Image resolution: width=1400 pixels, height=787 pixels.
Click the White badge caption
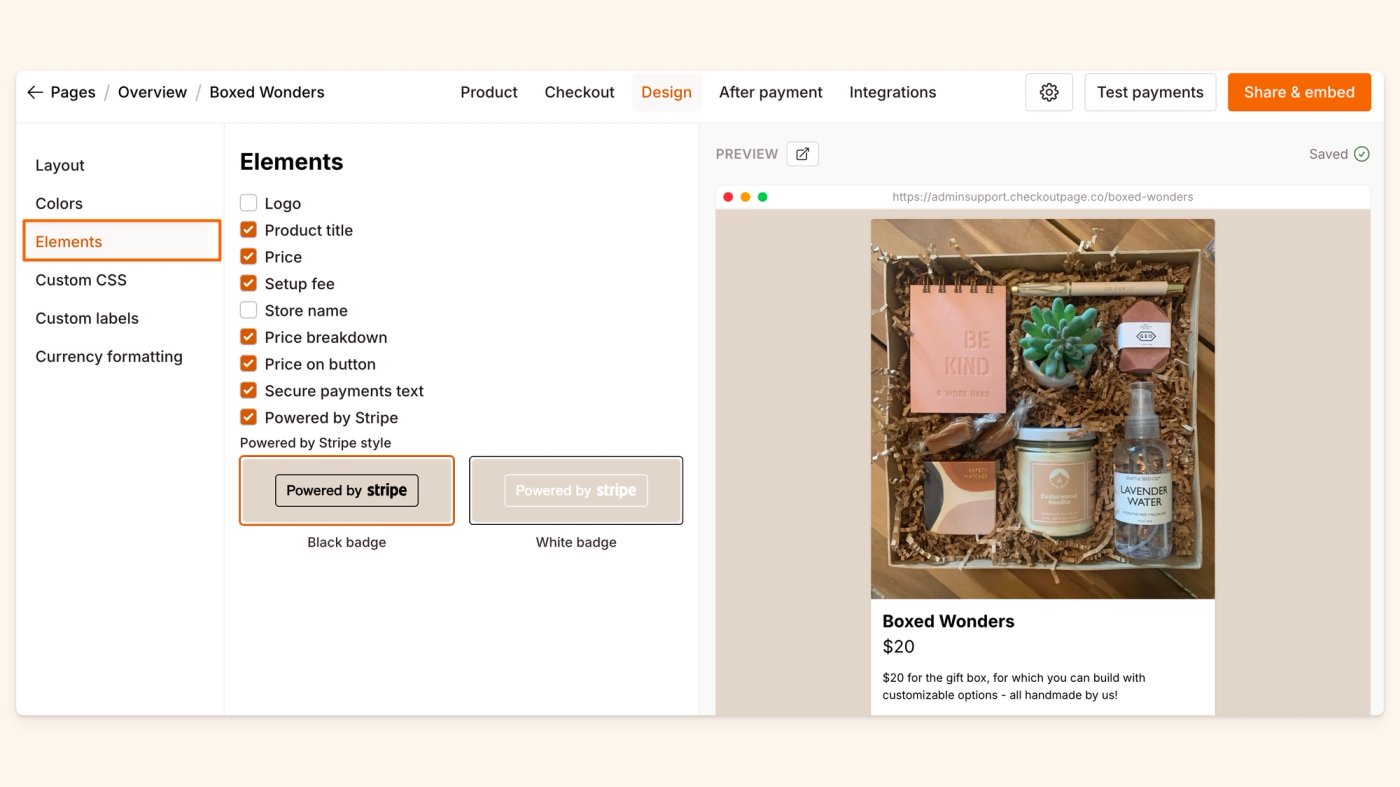[576, 542]
